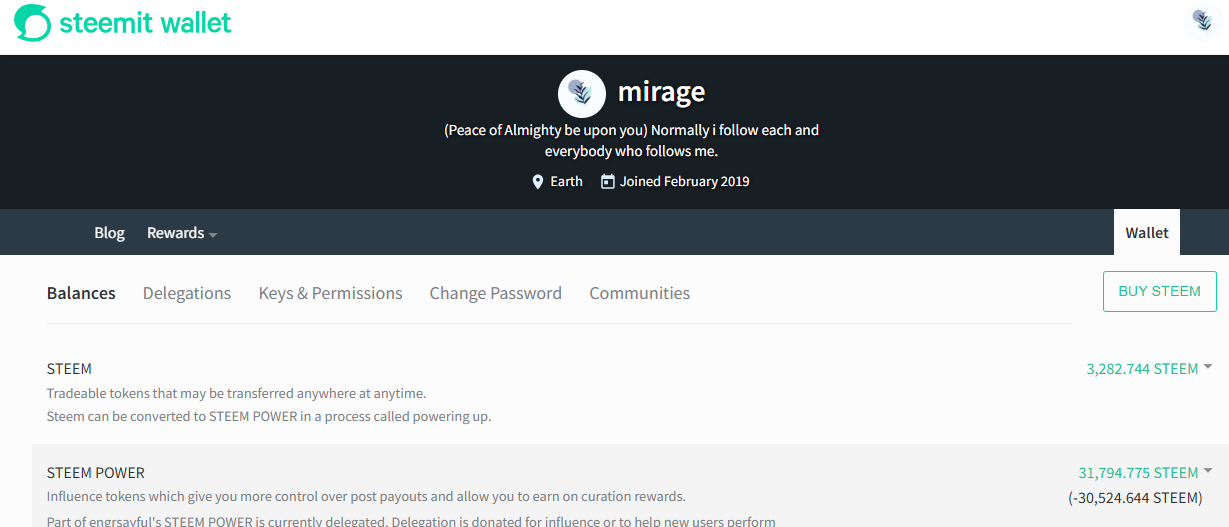Click the 'Steem can be converted' description line
The height and width of the screenshot is (527, 1229).
pos(269,416)
